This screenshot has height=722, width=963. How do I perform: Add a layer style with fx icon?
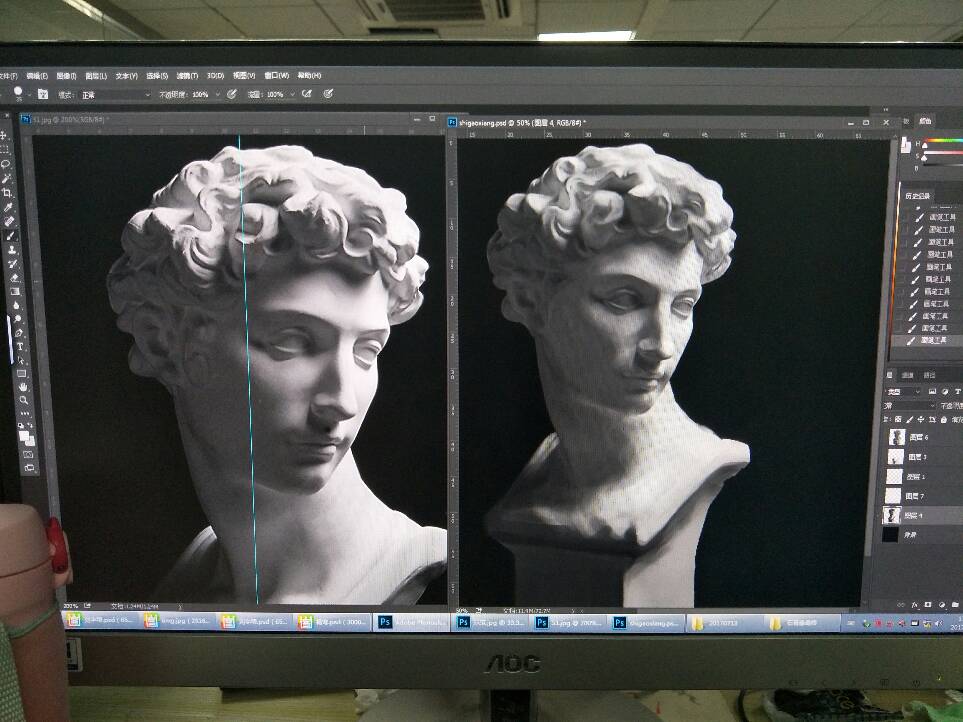pos(915,604)
